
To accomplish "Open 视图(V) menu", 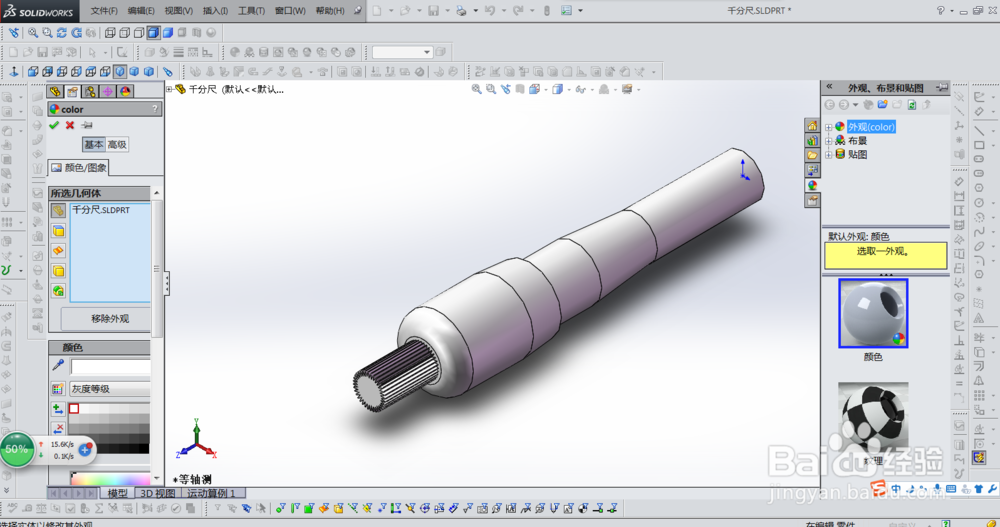I will point(178,11).
